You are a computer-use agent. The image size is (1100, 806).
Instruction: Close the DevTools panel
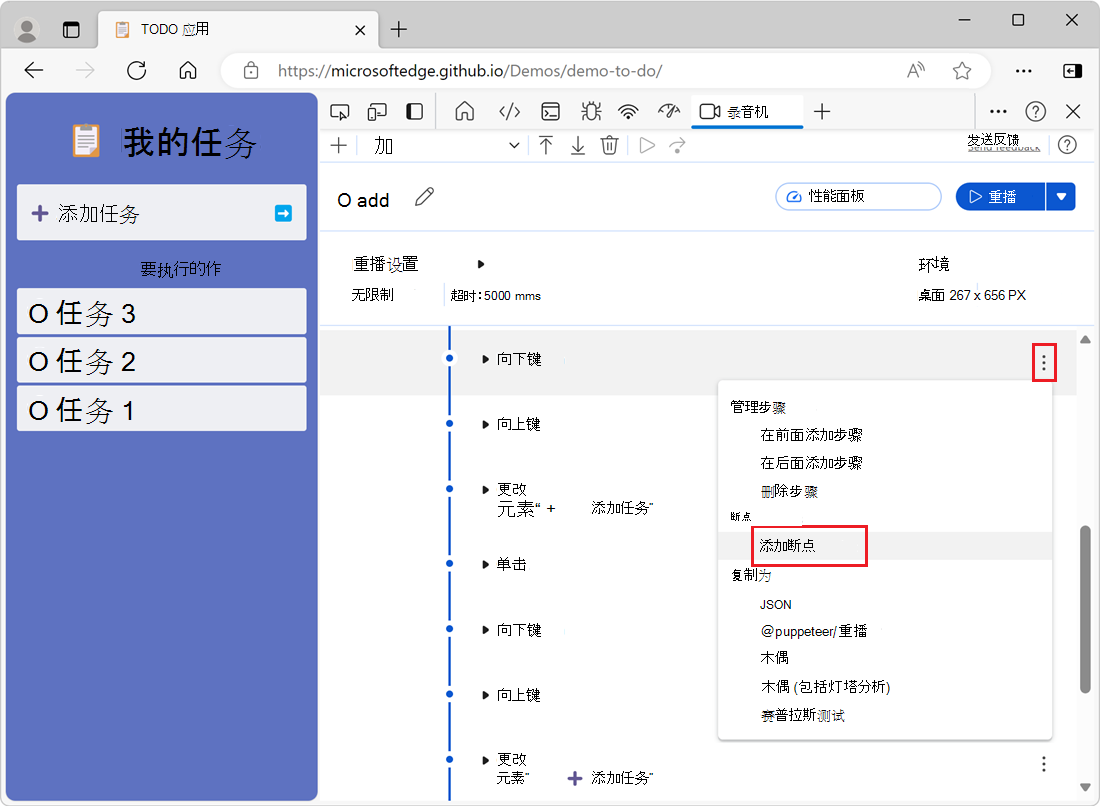(x=1073, y=112)
